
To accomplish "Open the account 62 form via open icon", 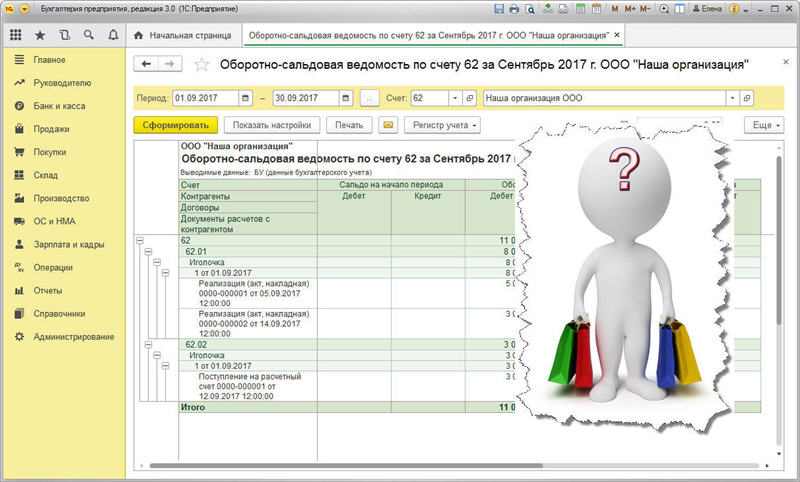I will (470, 98).
